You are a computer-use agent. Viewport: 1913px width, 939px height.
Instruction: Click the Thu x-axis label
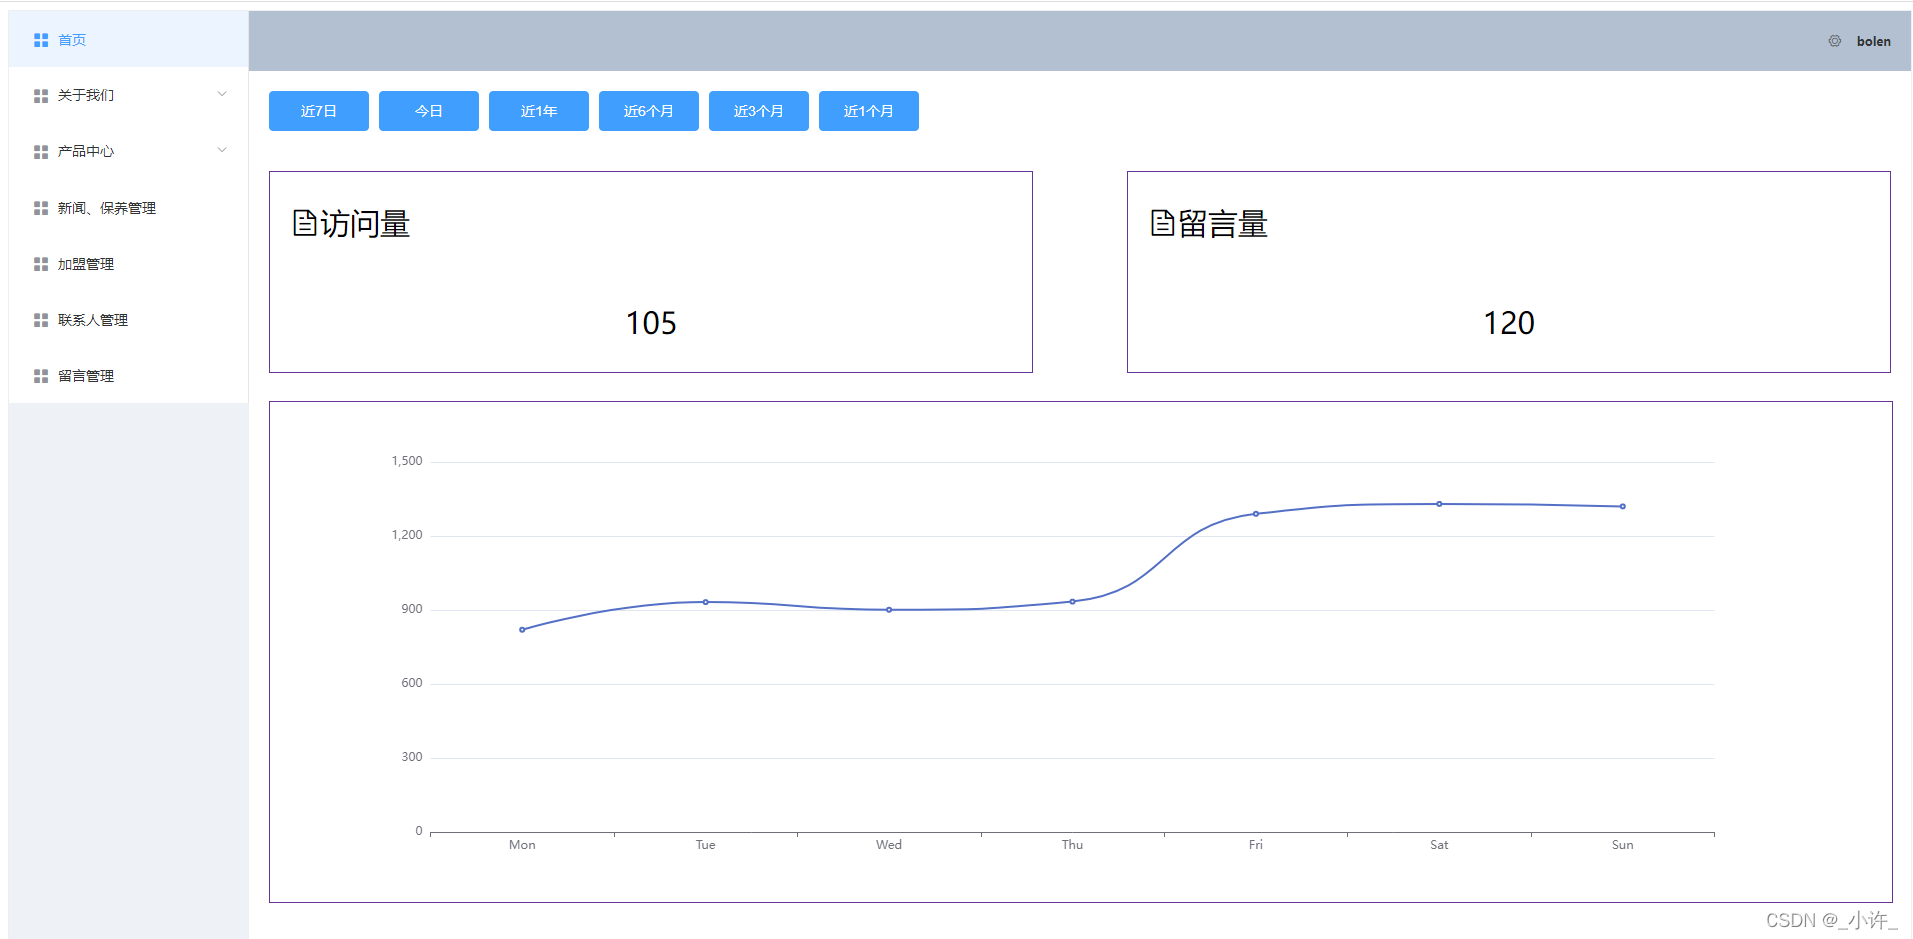tap(1073, 845)
